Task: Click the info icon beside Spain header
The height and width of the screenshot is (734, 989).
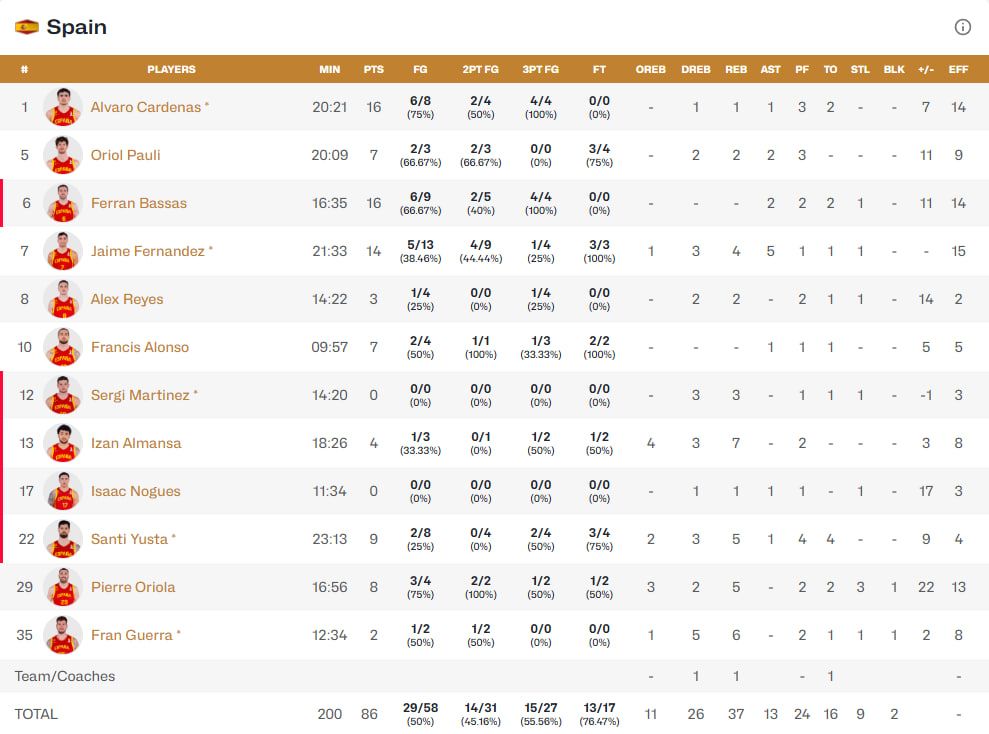Action: (963, 27)
